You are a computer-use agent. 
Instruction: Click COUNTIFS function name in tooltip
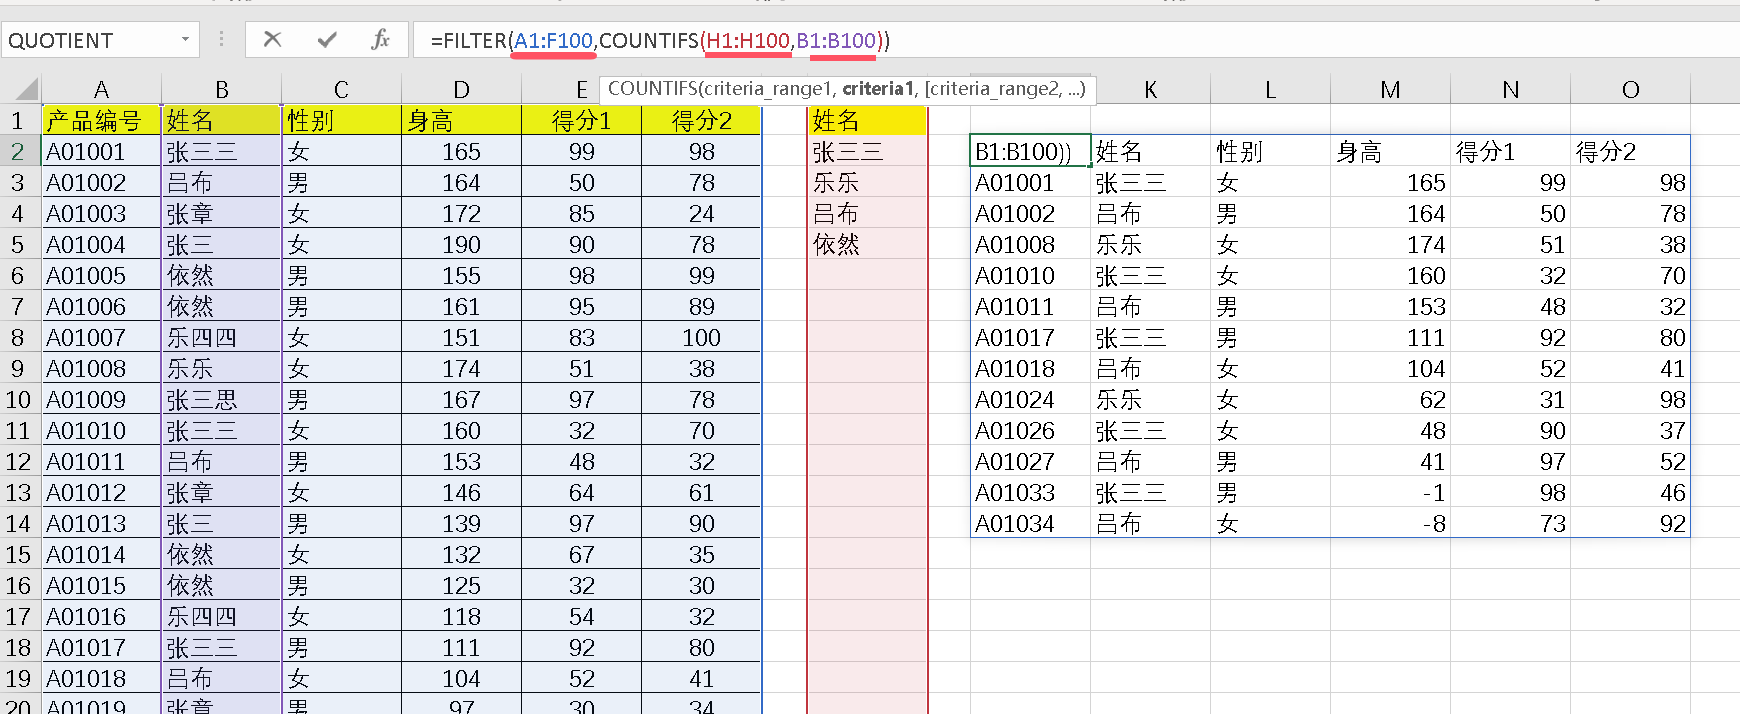(x=651, y=88)
